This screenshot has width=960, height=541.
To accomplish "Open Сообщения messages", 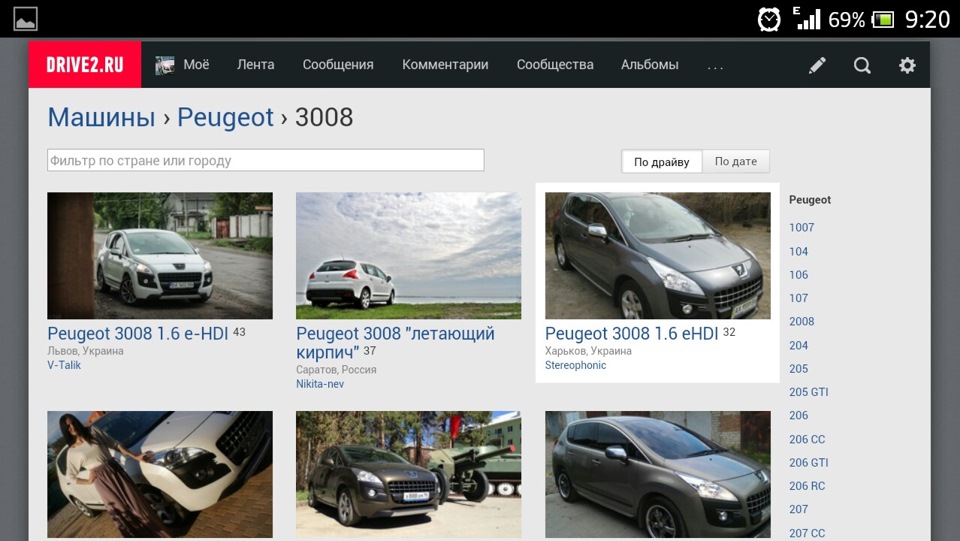I will coord(338,65).
